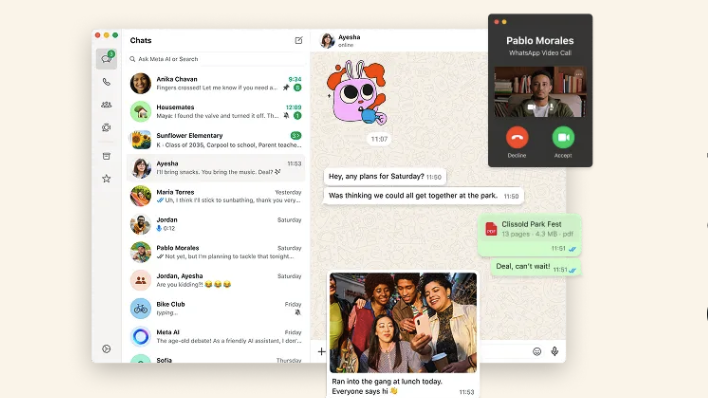This screenshot has width=708, height=398.
Task: Open the Bike Club chat
Action: (x=216, y=308)
